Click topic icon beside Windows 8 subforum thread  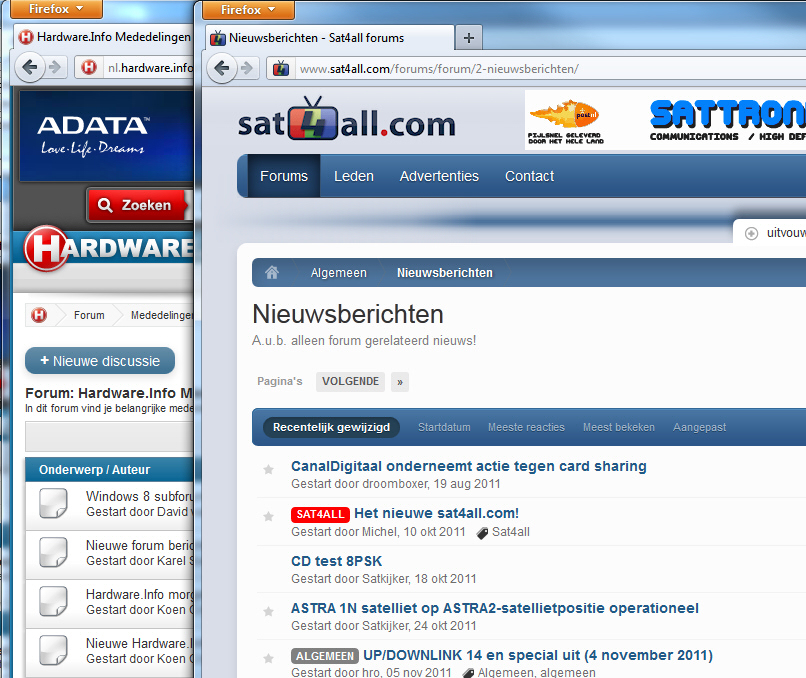(53, 503)
